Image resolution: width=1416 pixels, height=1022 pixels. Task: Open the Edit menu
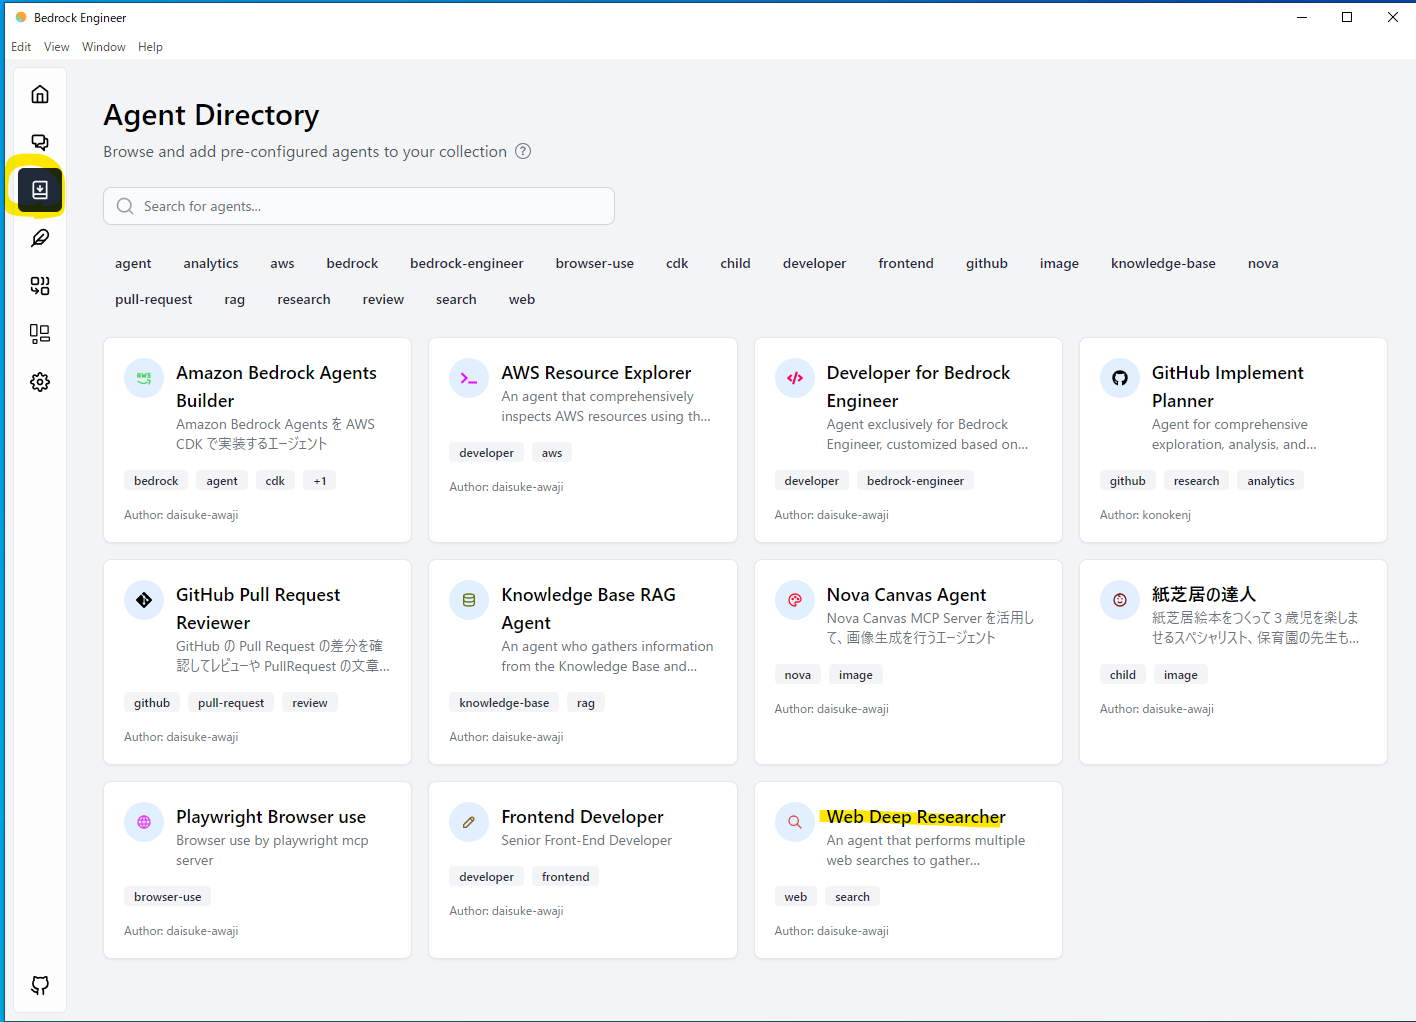(x=21, y=47)
